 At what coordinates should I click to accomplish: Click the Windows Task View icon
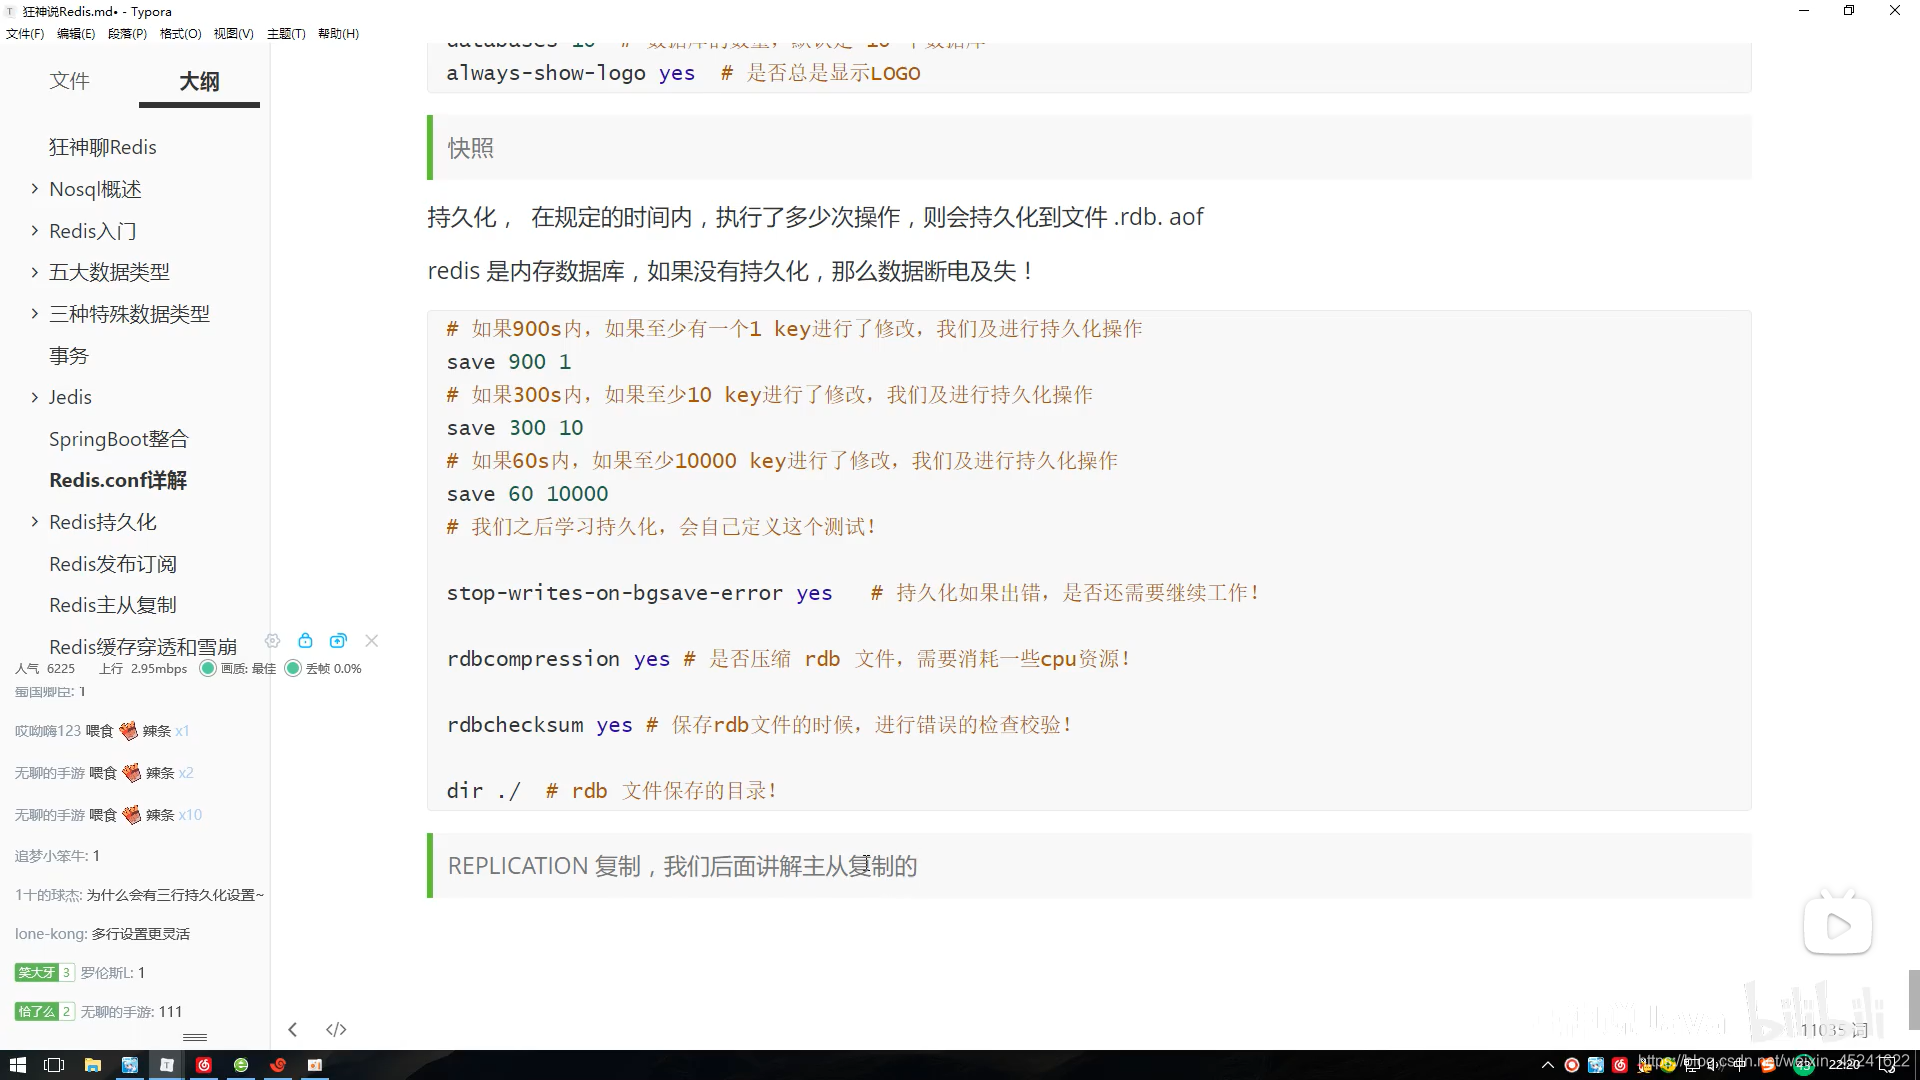(x=55, y=1065)
